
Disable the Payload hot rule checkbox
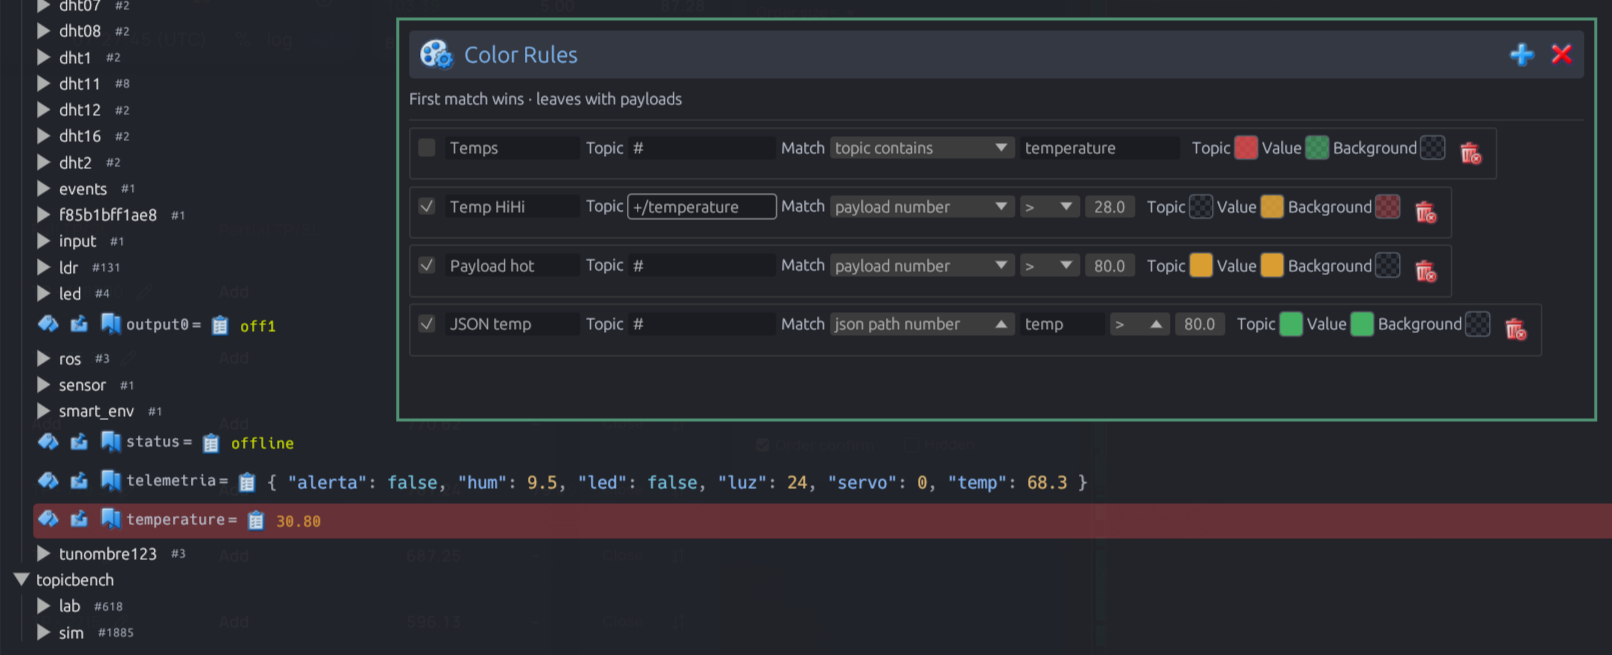(x=427, y=265)
